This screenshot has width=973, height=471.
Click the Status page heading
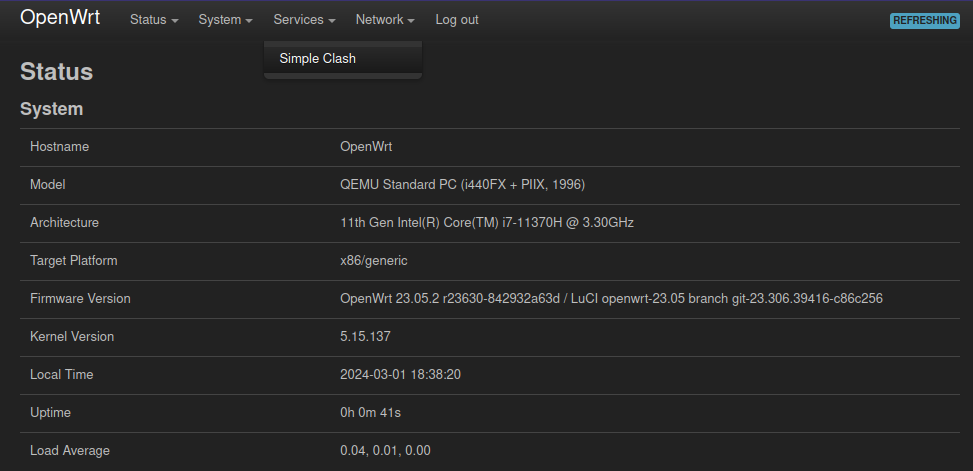coord(56,72)
